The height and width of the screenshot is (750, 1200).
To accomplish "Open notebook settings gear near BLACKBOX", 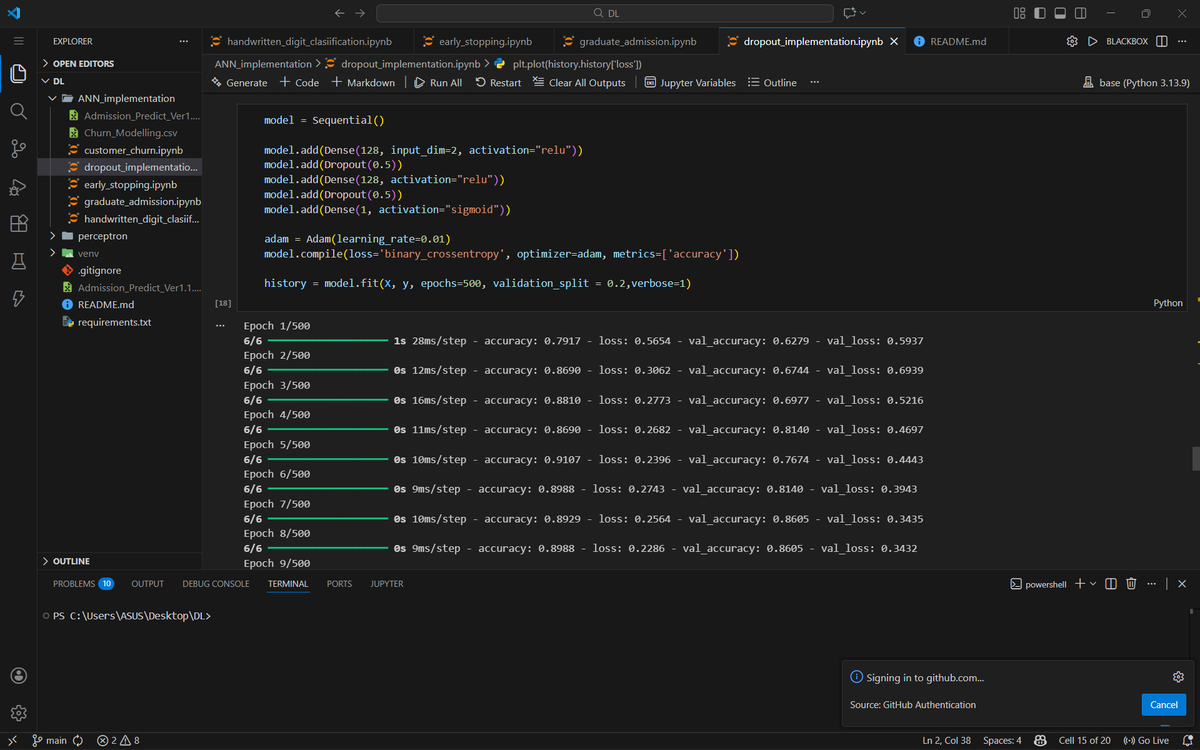I will (x=1072, y=41).
